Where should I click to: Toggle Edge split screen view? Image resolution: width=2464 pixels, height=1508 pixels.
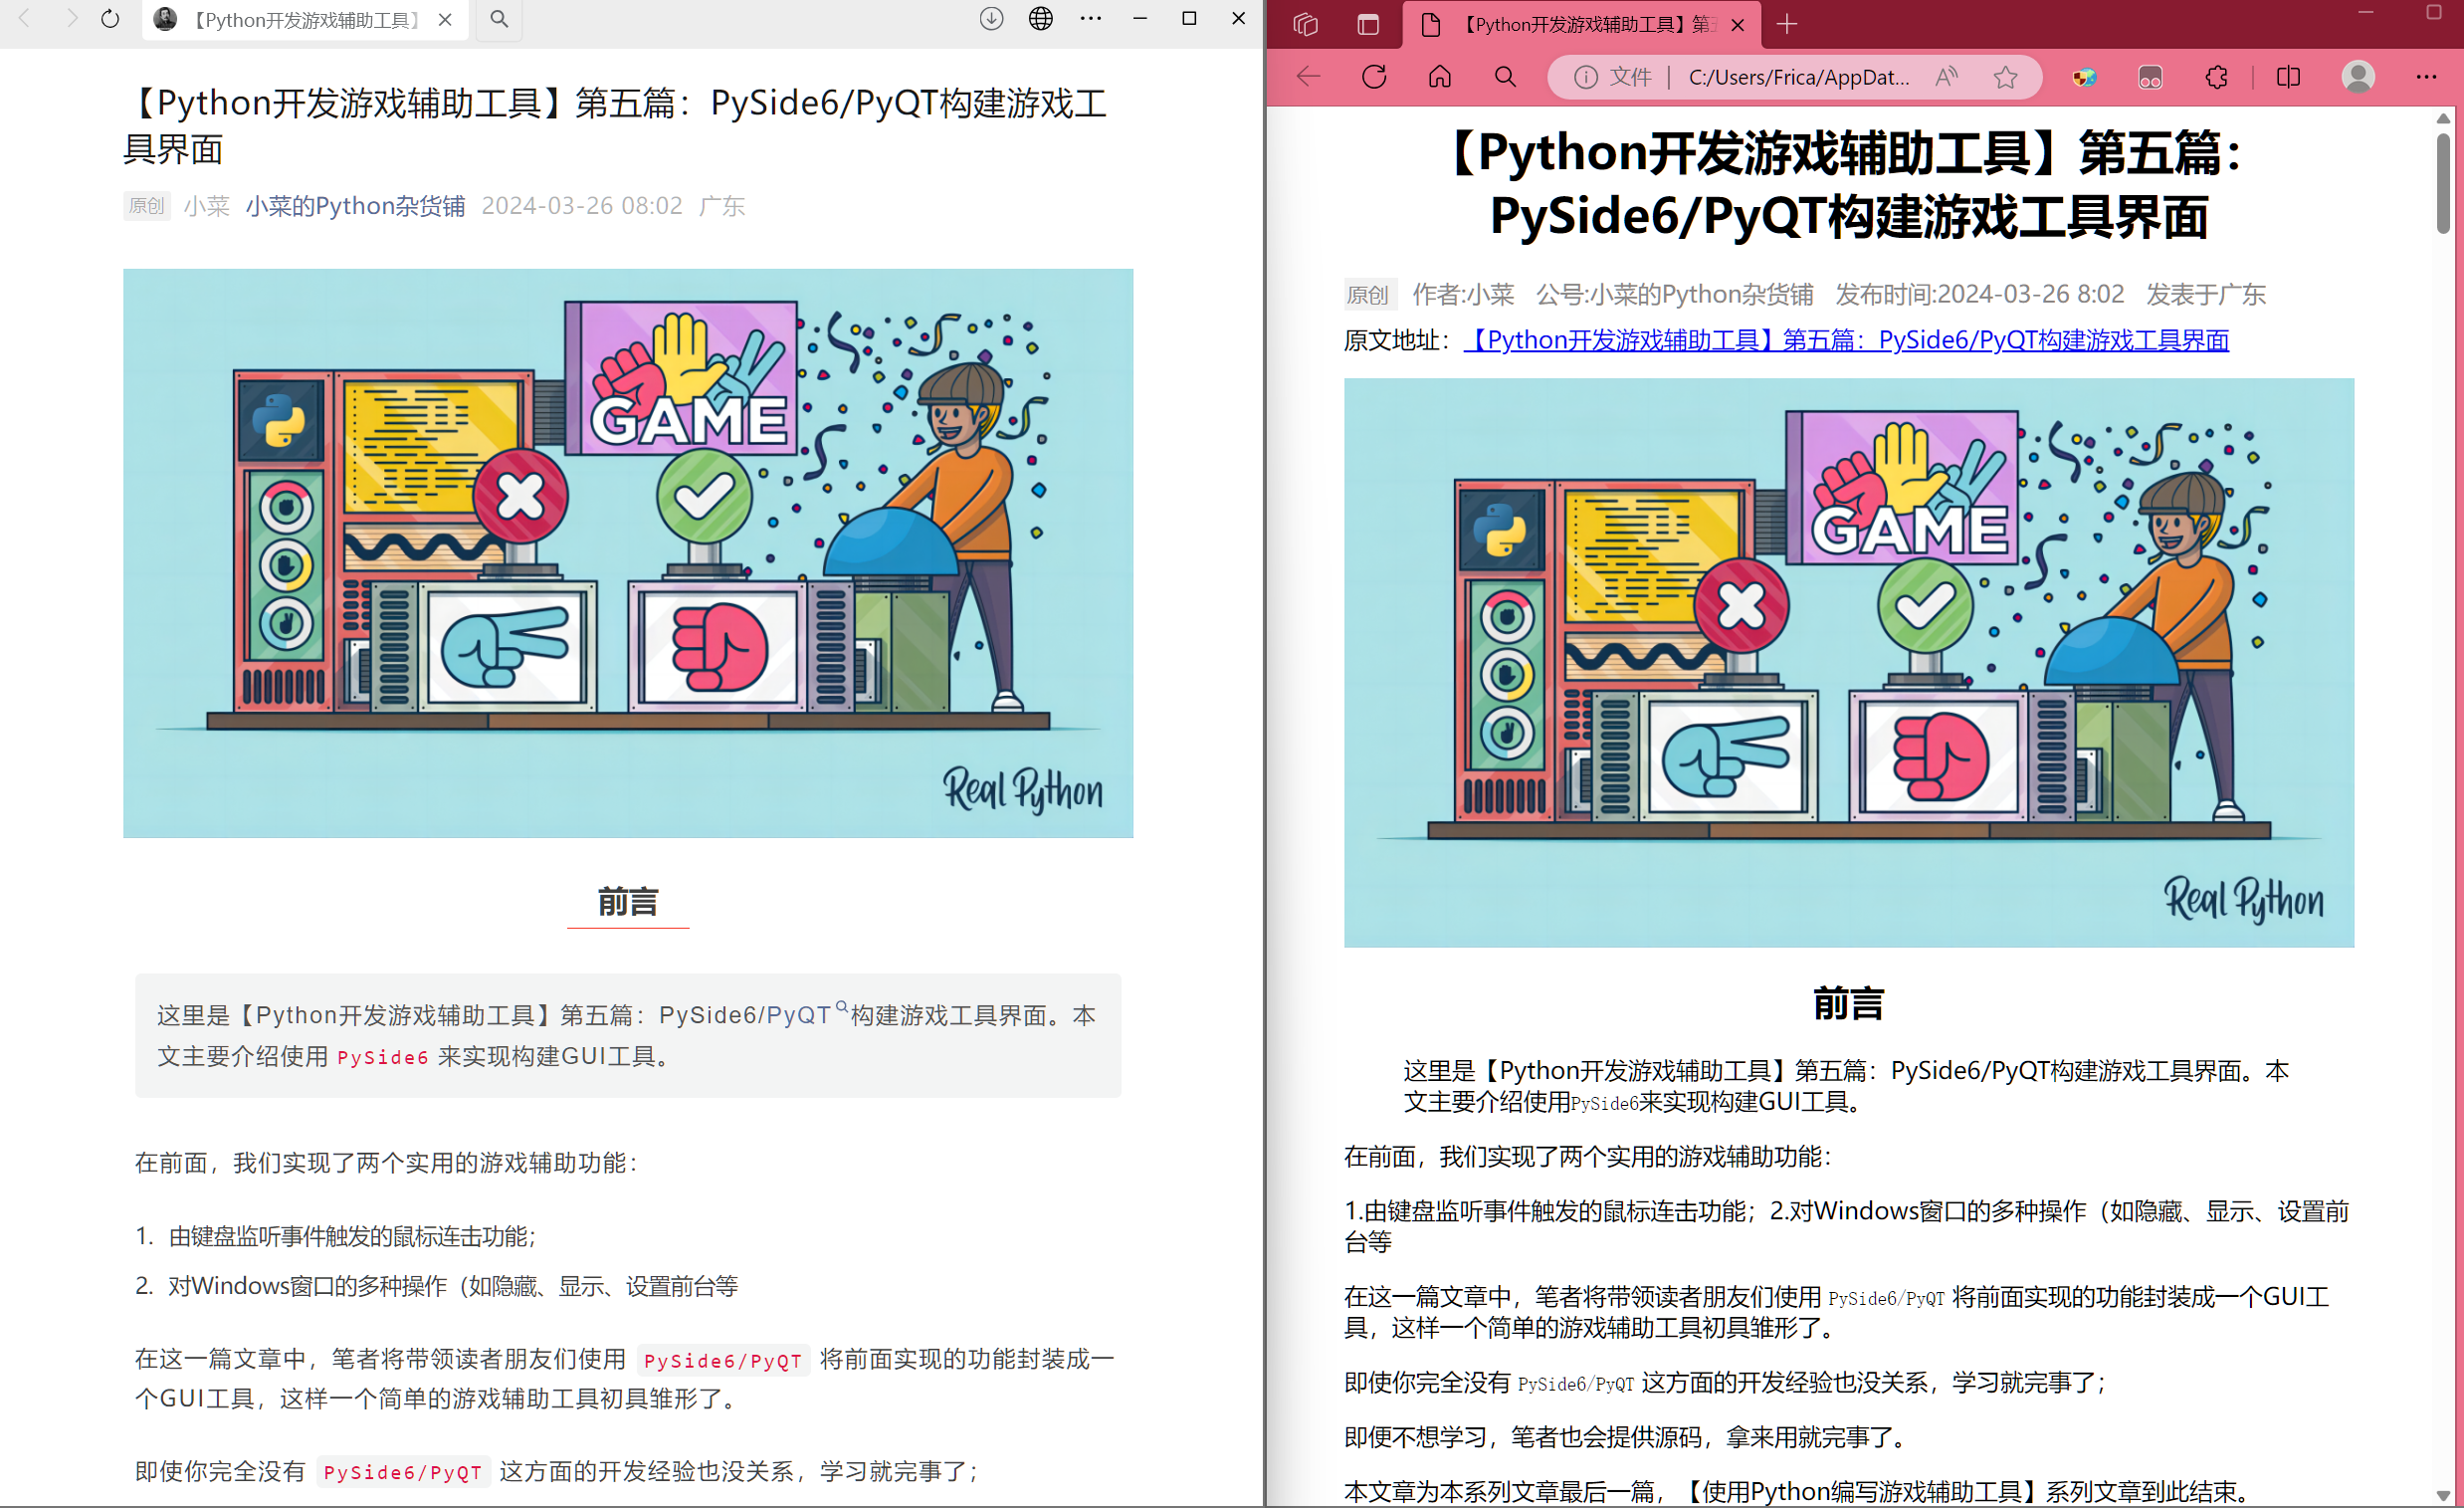pyautogui.click(x=2288, y=77)
